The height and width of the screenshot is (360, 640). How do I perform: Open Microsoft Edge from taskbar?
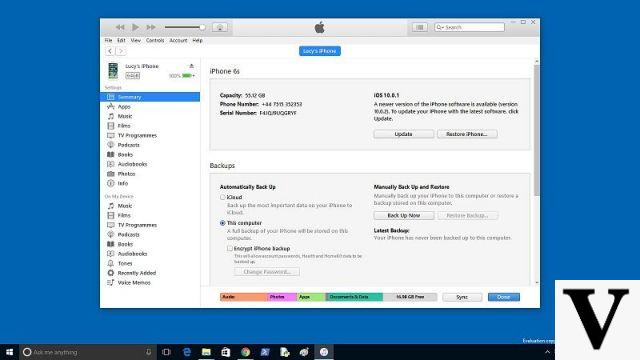click(187, 352)
